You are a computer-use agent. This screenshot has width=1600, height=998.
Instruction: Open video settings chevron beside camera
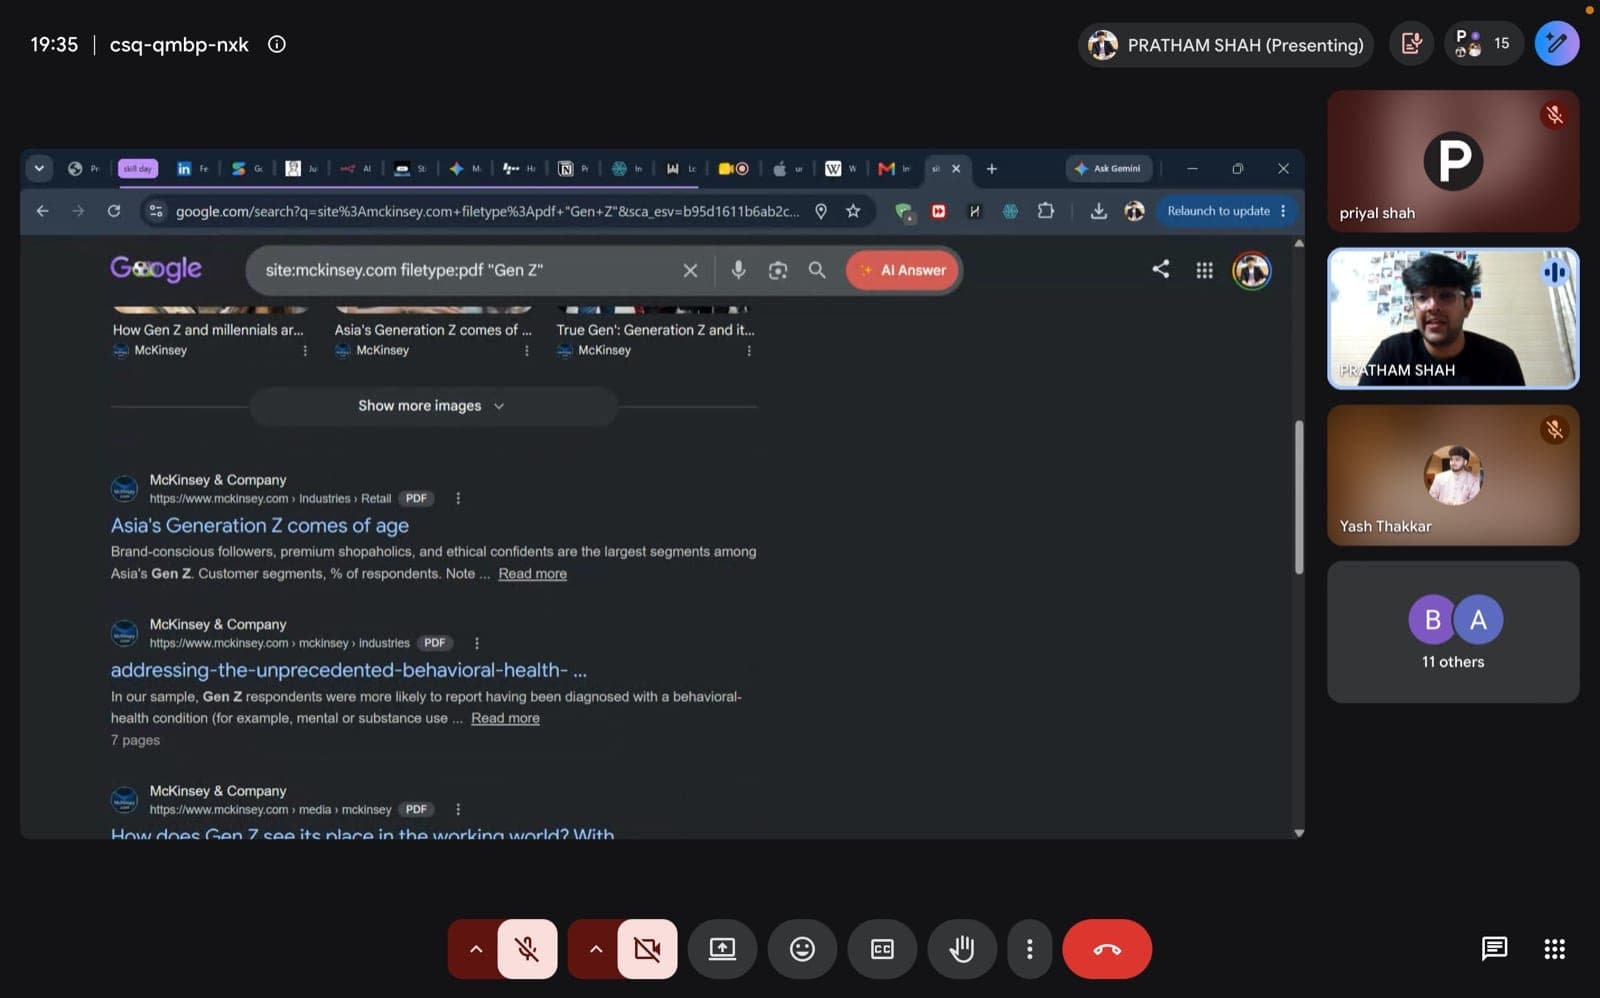coord(596,949)
